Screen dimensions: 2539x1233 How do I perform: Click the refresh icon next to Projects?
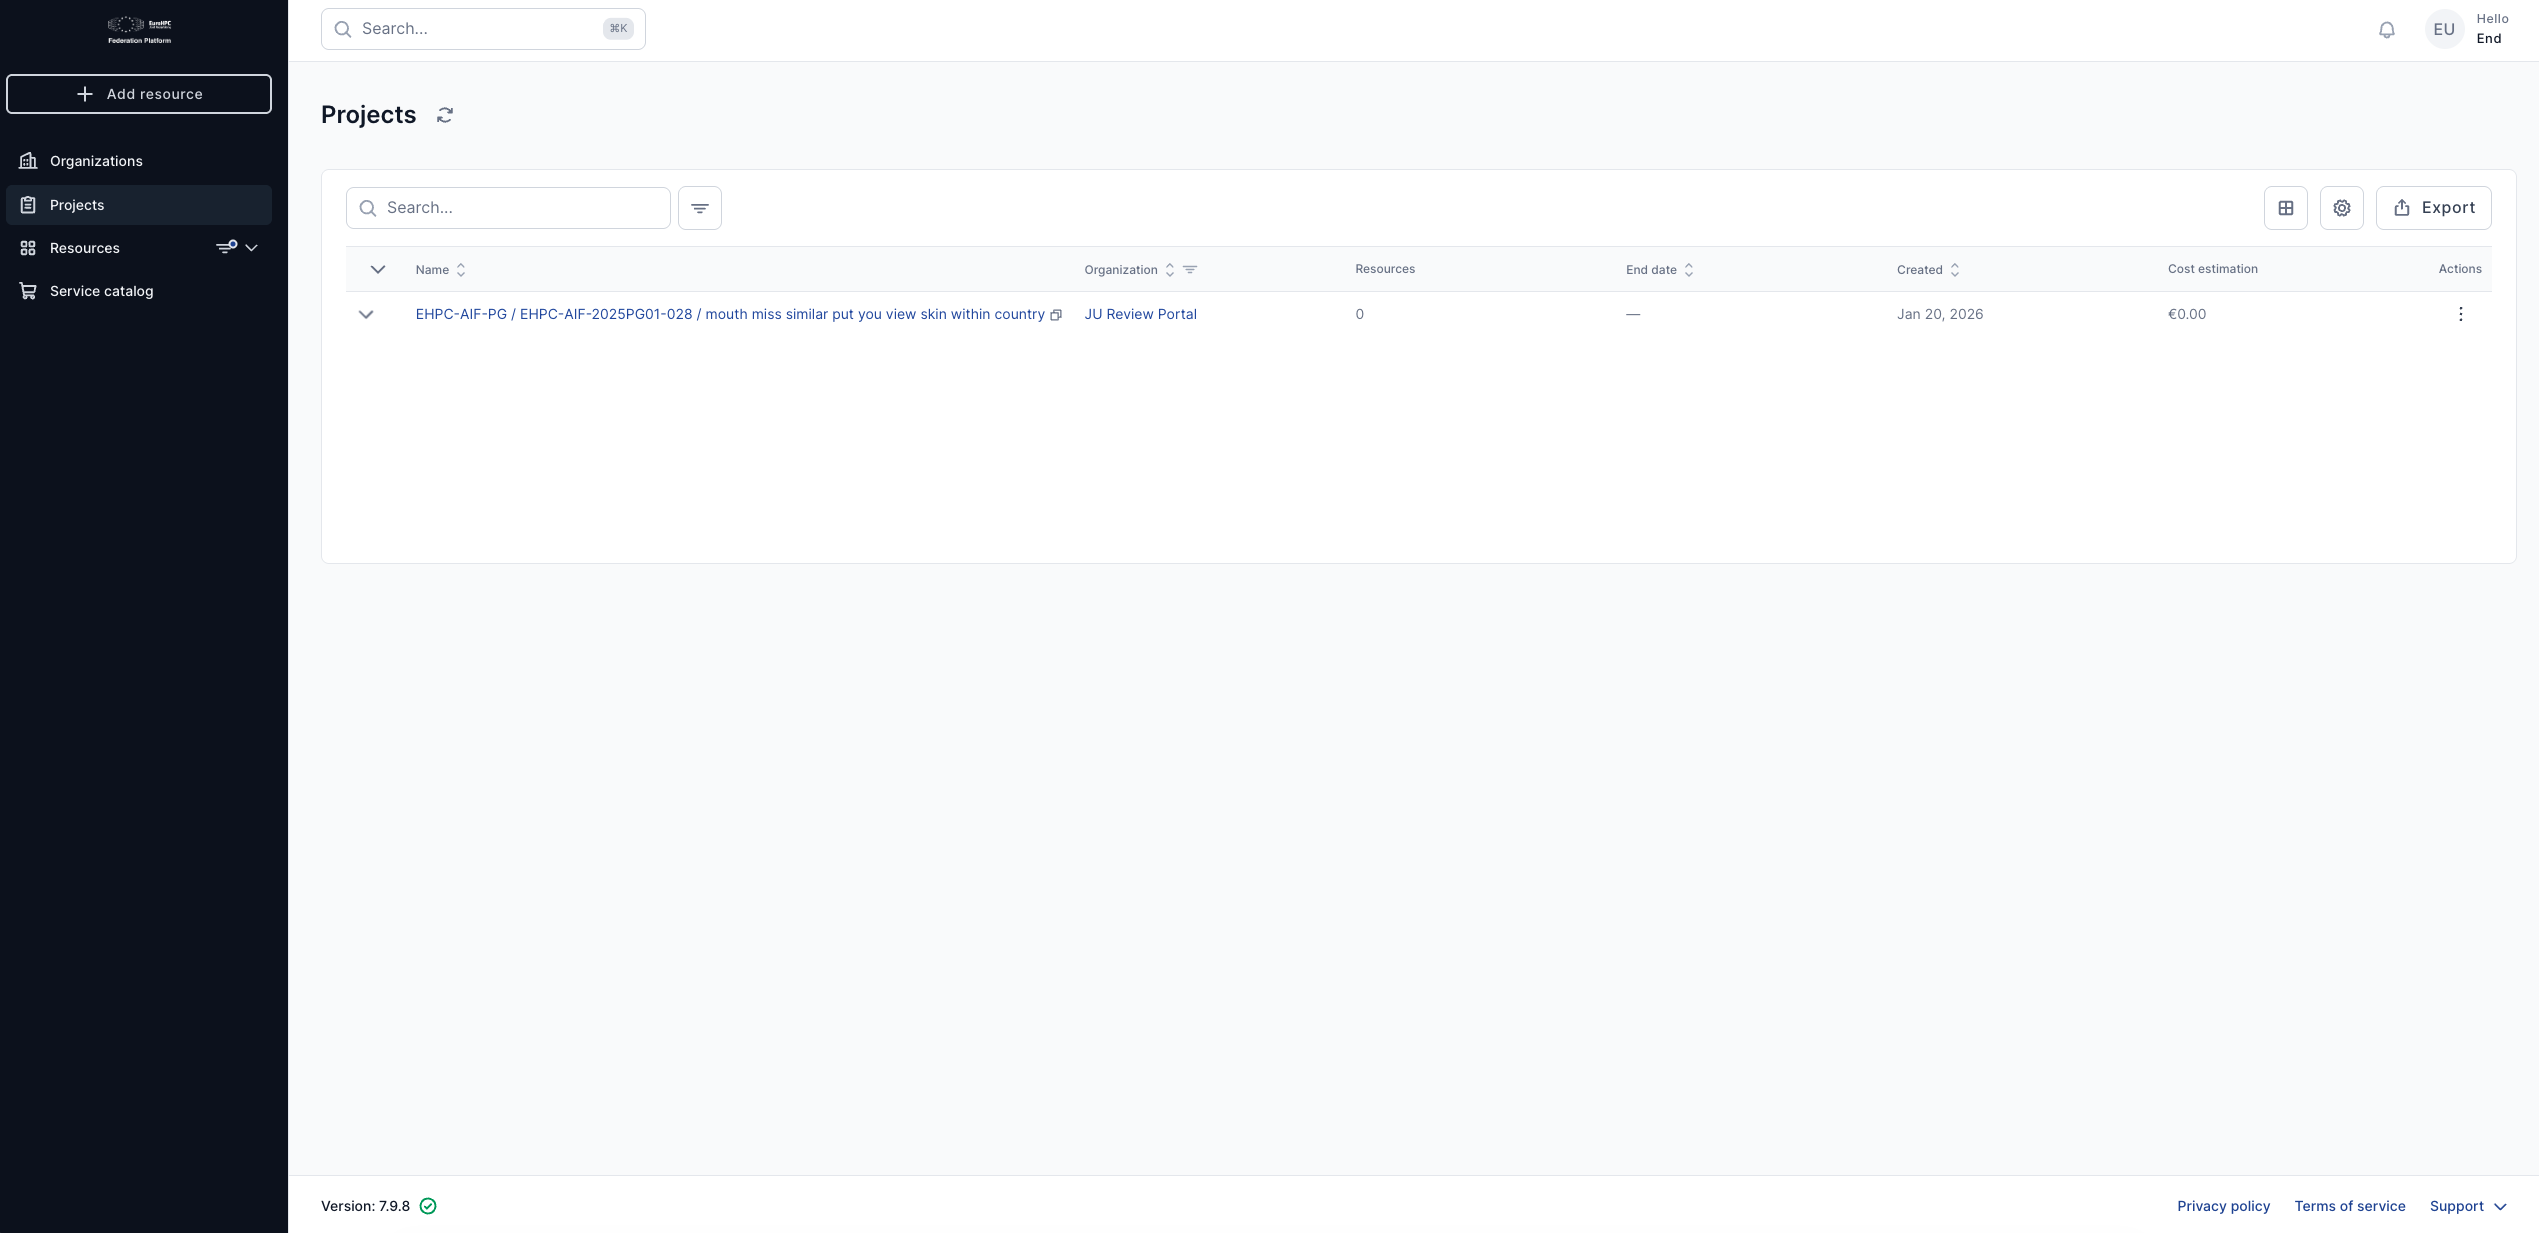pyautogui.click(x=445, y=115)
